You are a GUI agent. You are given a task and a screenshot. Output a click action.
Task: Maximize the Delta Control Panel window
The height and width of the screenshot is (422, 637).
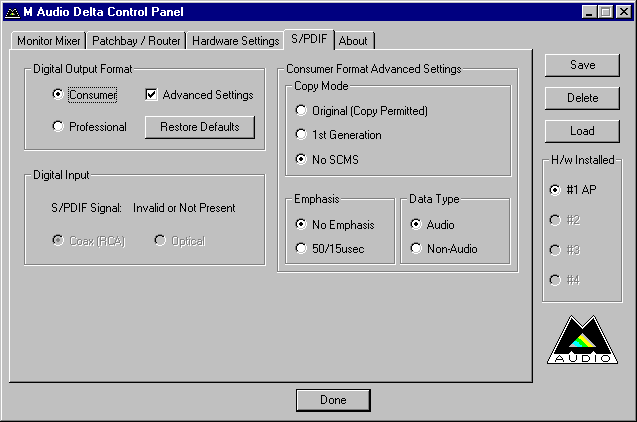click(605, 12)
